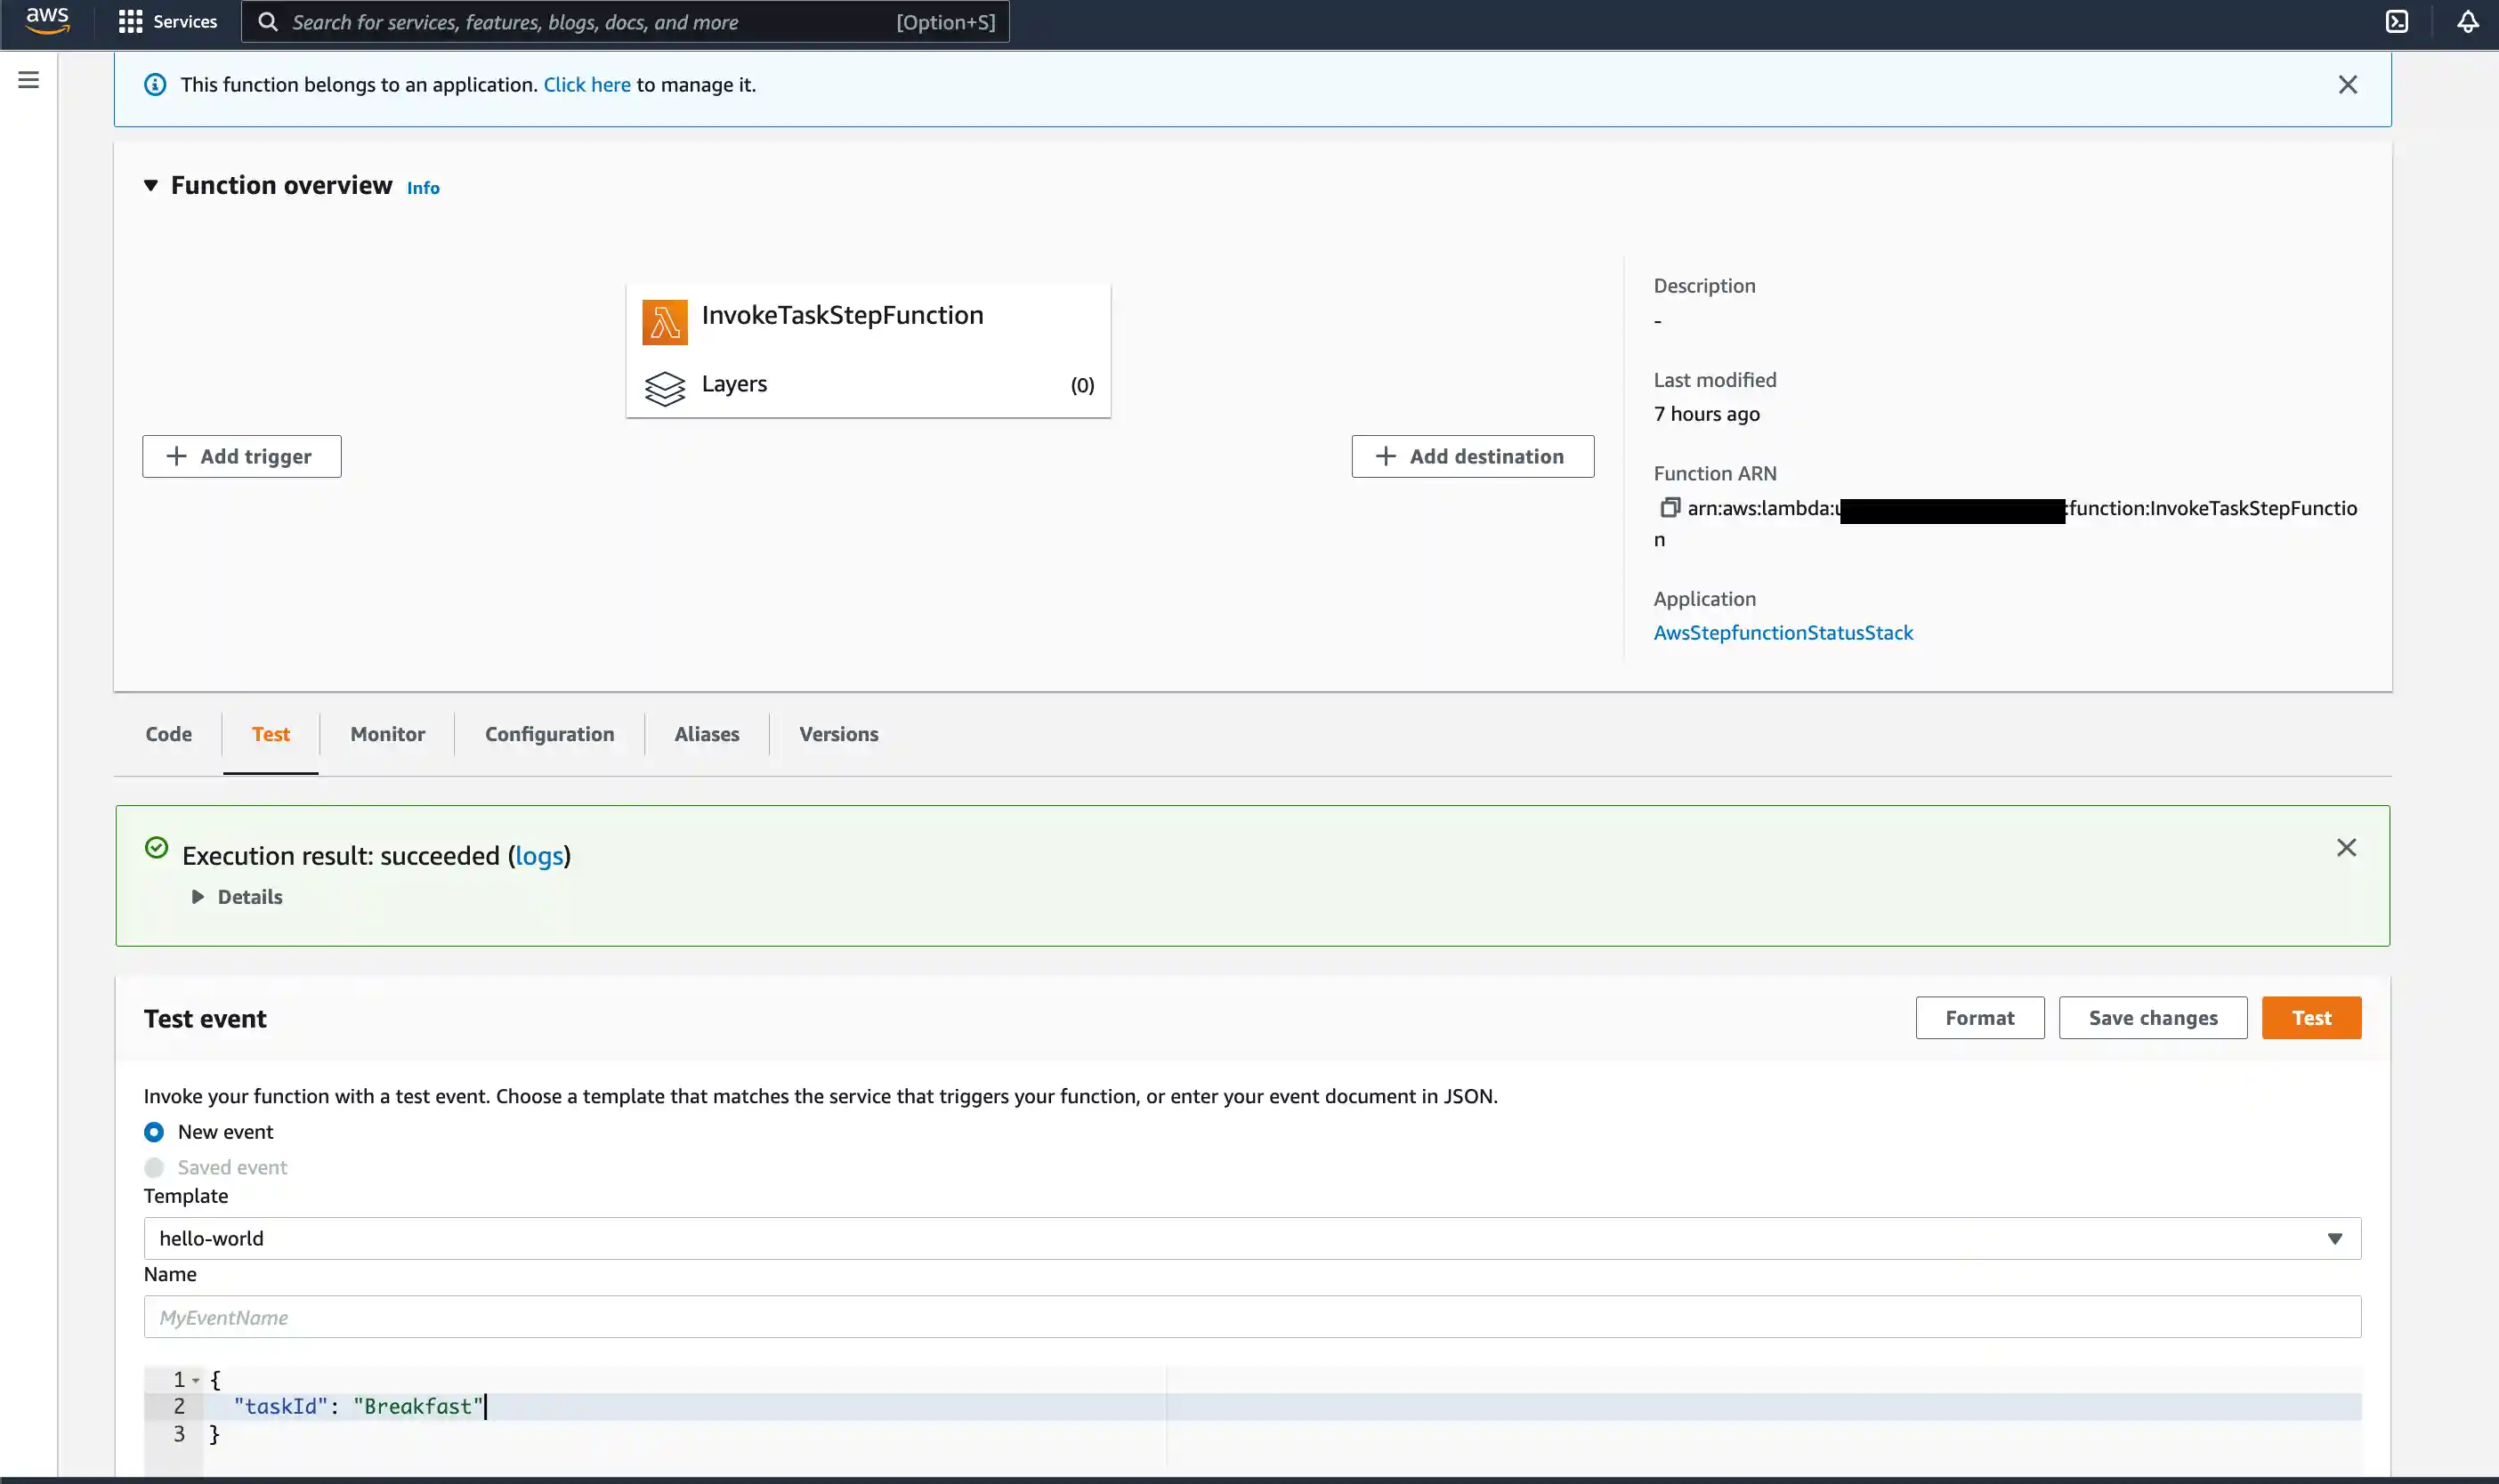Click the InvokeTaskStepFunction Lambda icon
This screenshot has height=1484, width=2499.
point(664,321)
